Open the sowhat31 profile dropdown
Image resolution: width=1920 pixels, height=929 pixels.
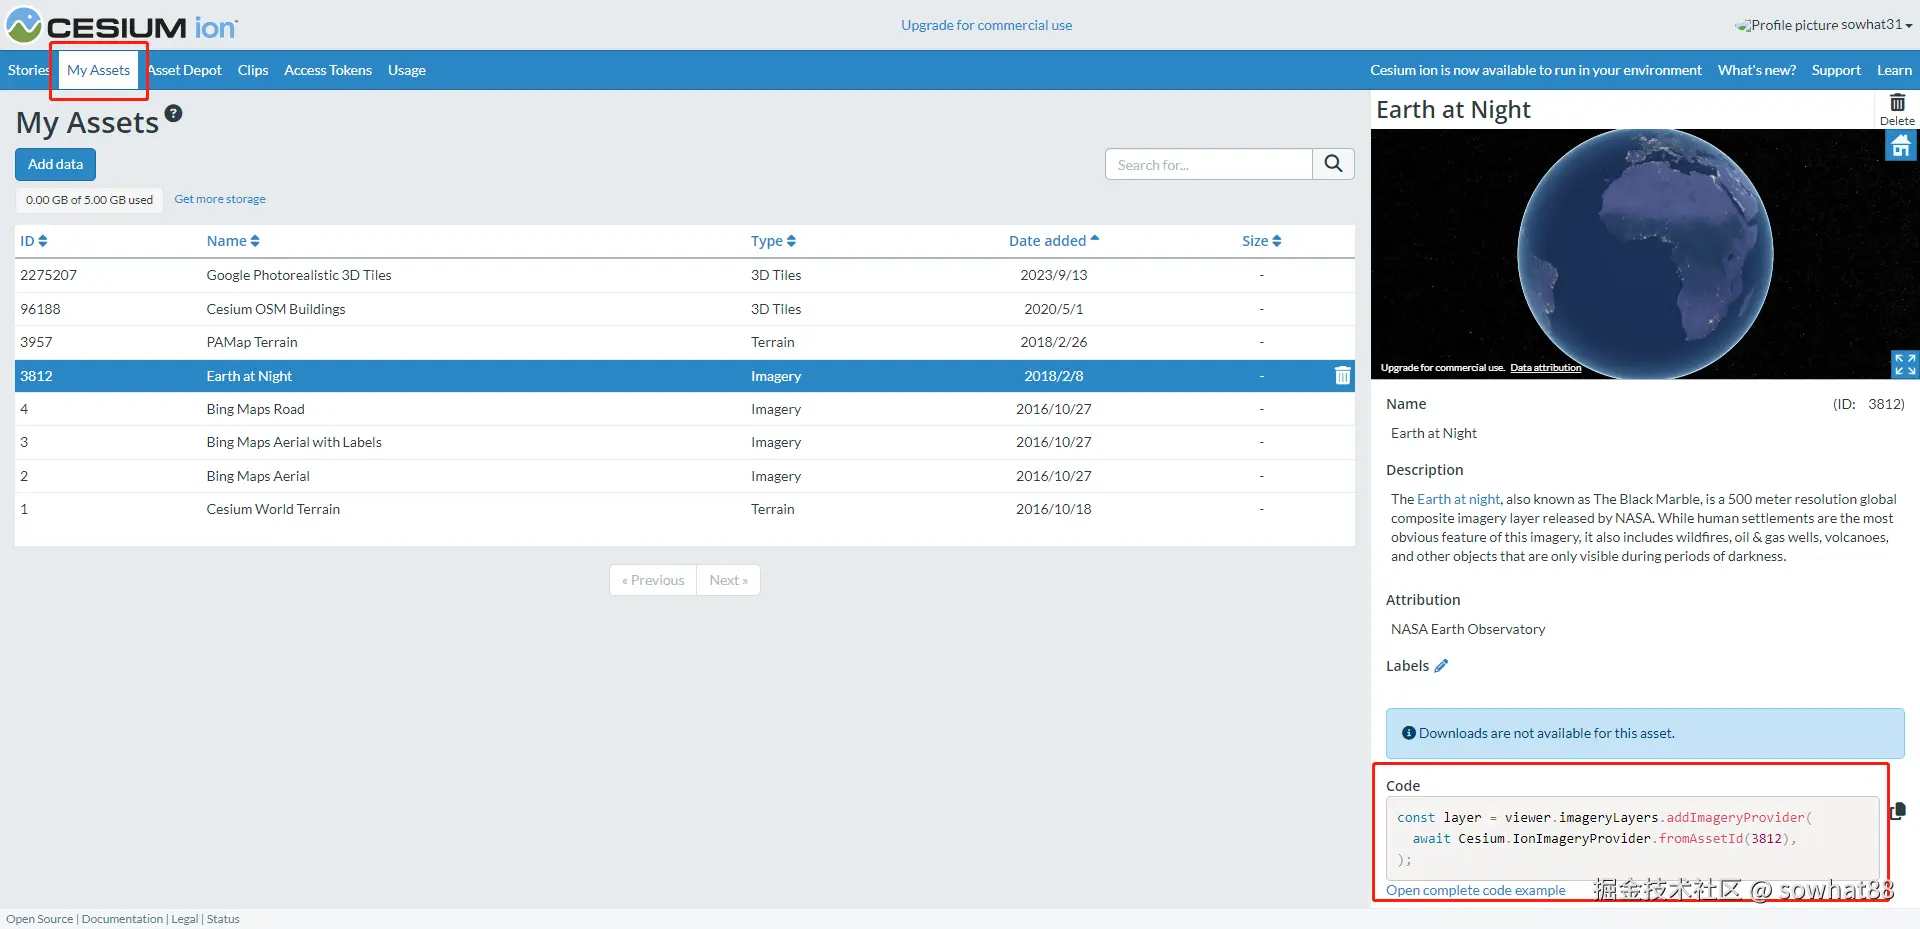[x=1825, y=25]
